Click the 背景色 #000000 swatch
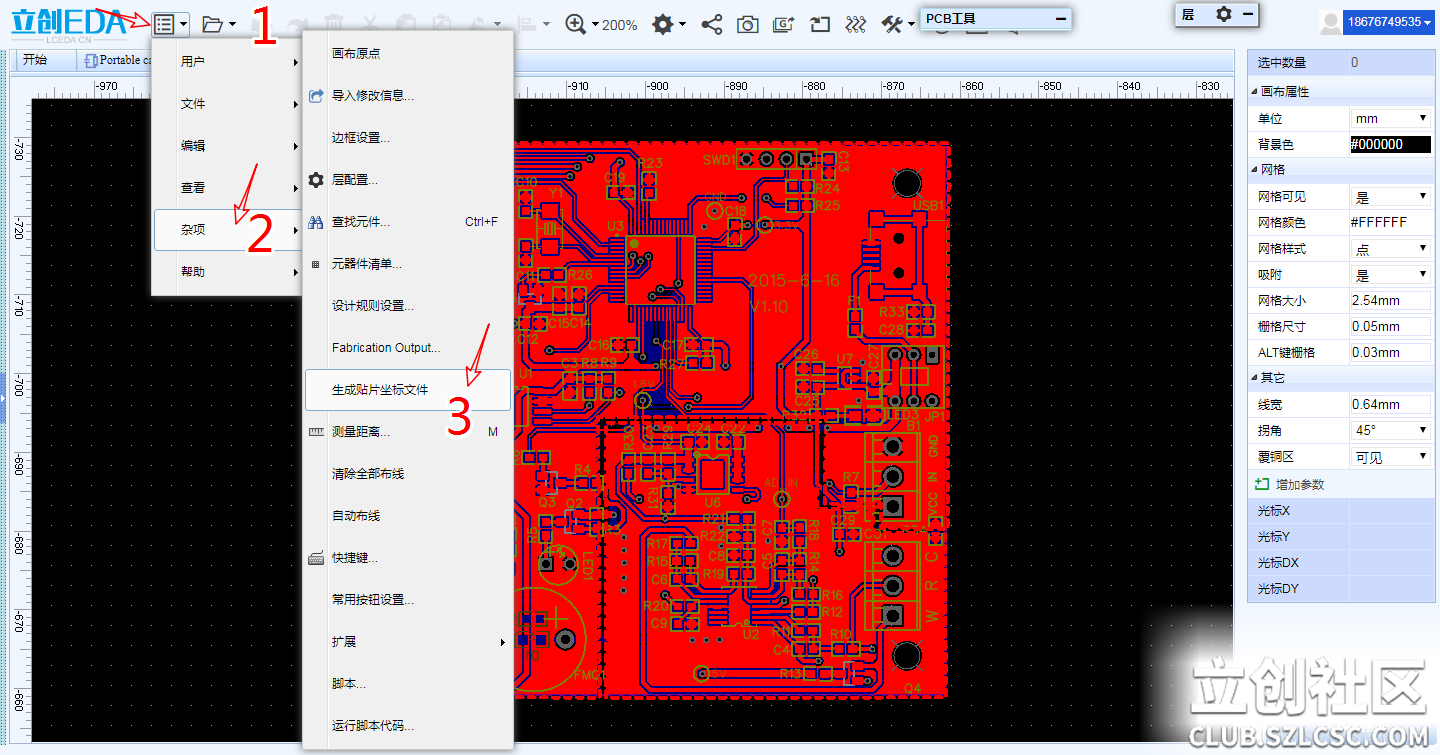This screenshot has width=1440, height=755. (x=1390, y=144)
